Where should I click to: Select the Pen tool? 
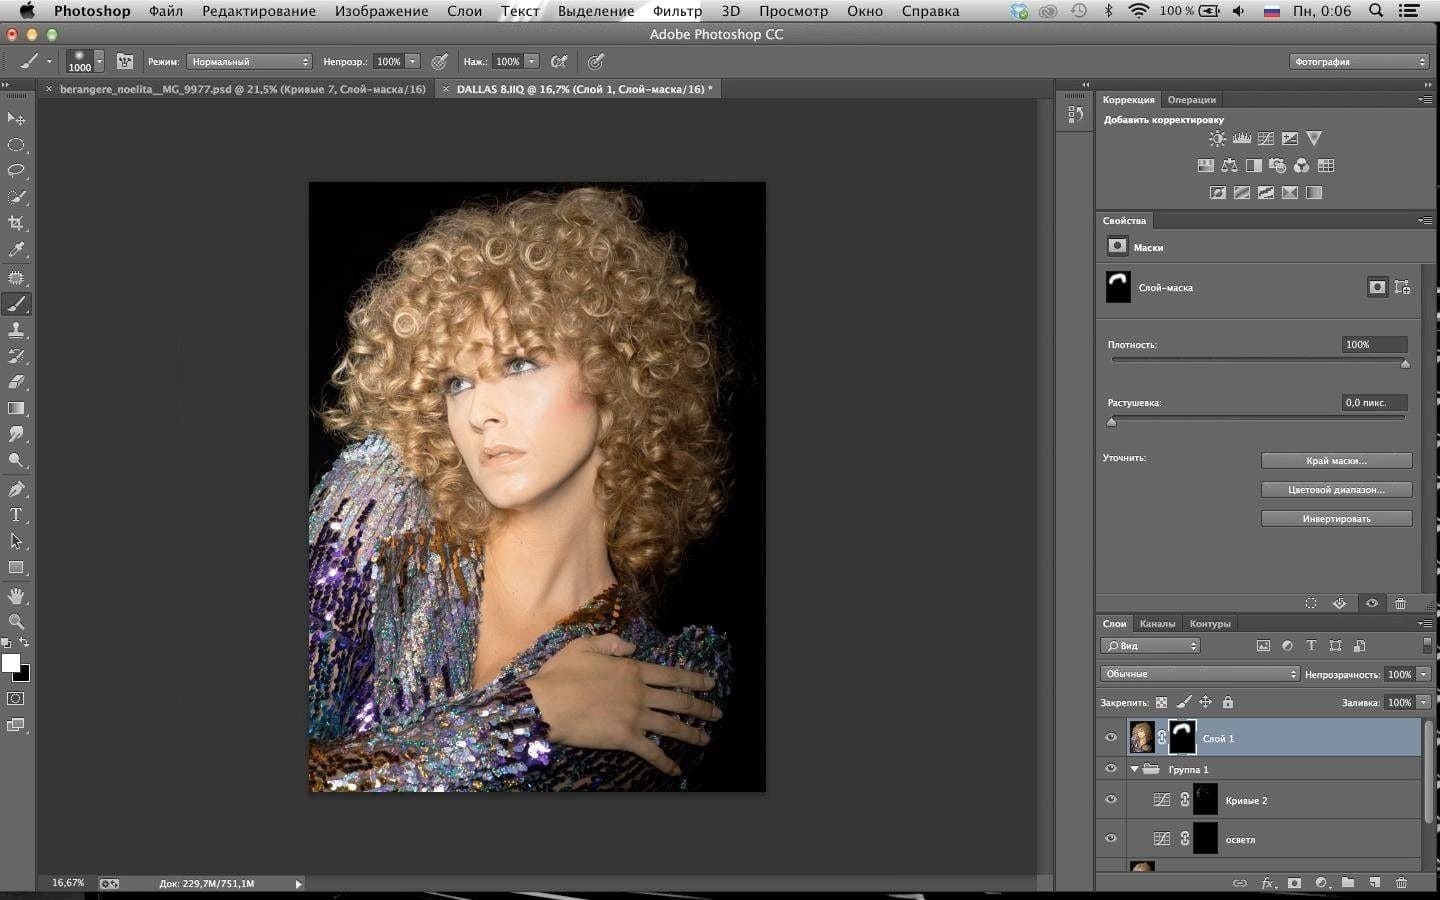point(16,489)
